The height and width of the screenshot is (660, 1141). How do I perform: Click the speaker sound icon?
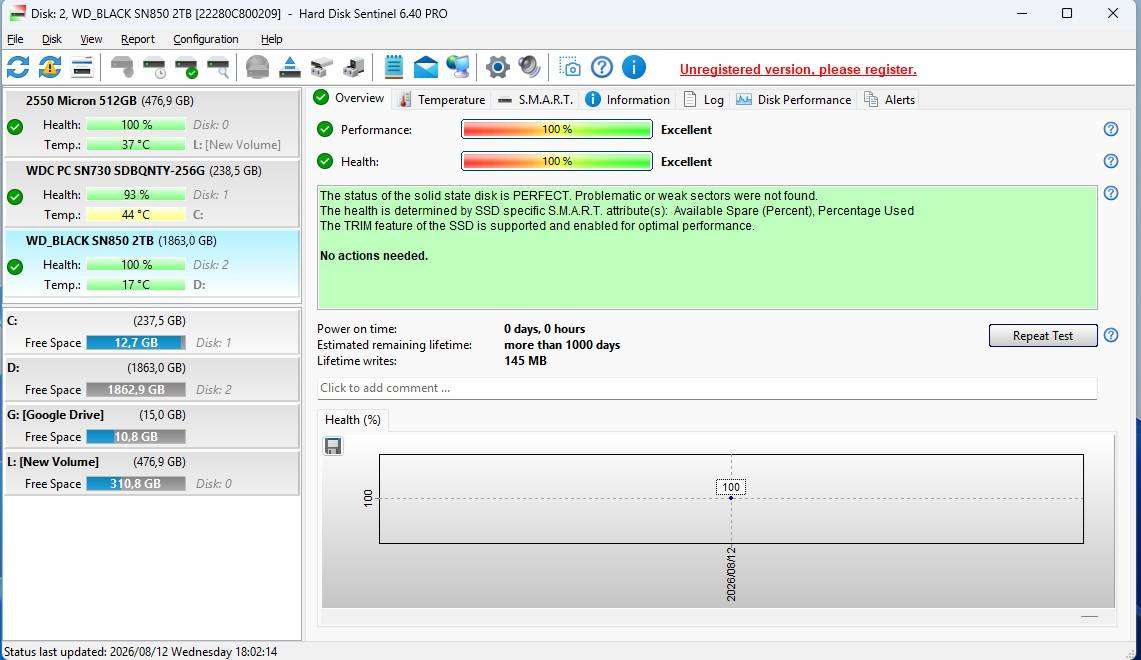click(530, 67)
